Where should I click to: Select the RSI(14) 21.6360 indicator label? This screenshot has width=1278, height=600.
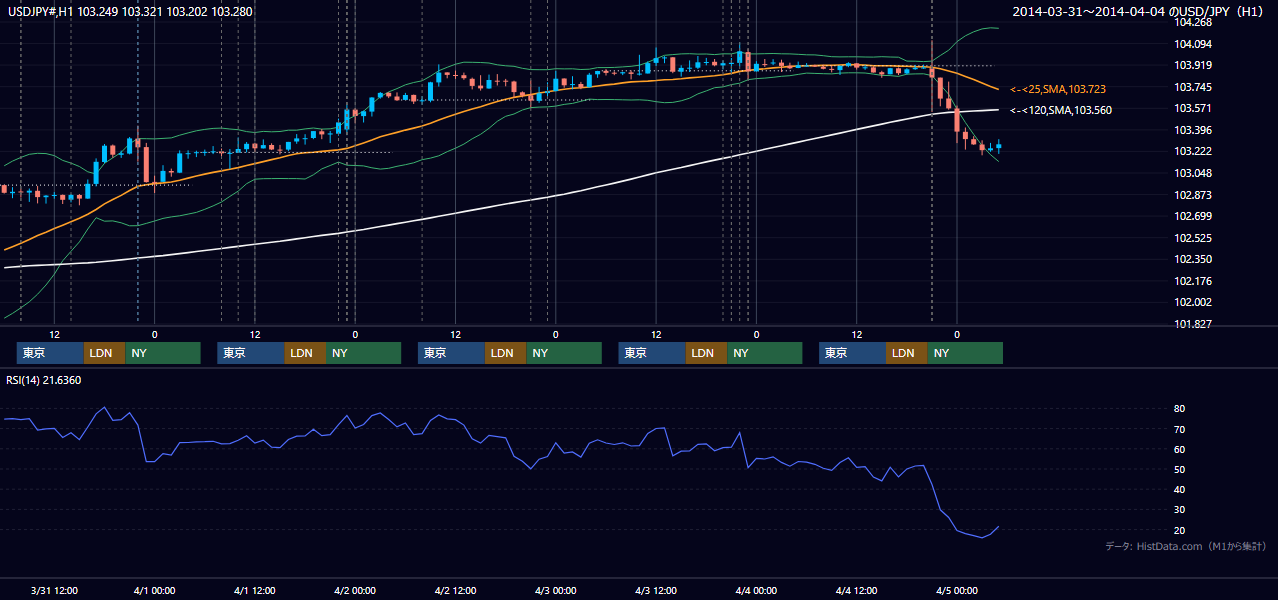click(43, 380)
